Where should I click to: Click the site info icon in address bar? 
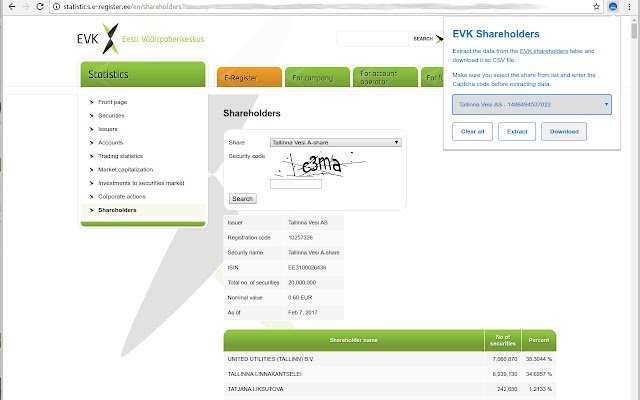click(x=57, y=7)
